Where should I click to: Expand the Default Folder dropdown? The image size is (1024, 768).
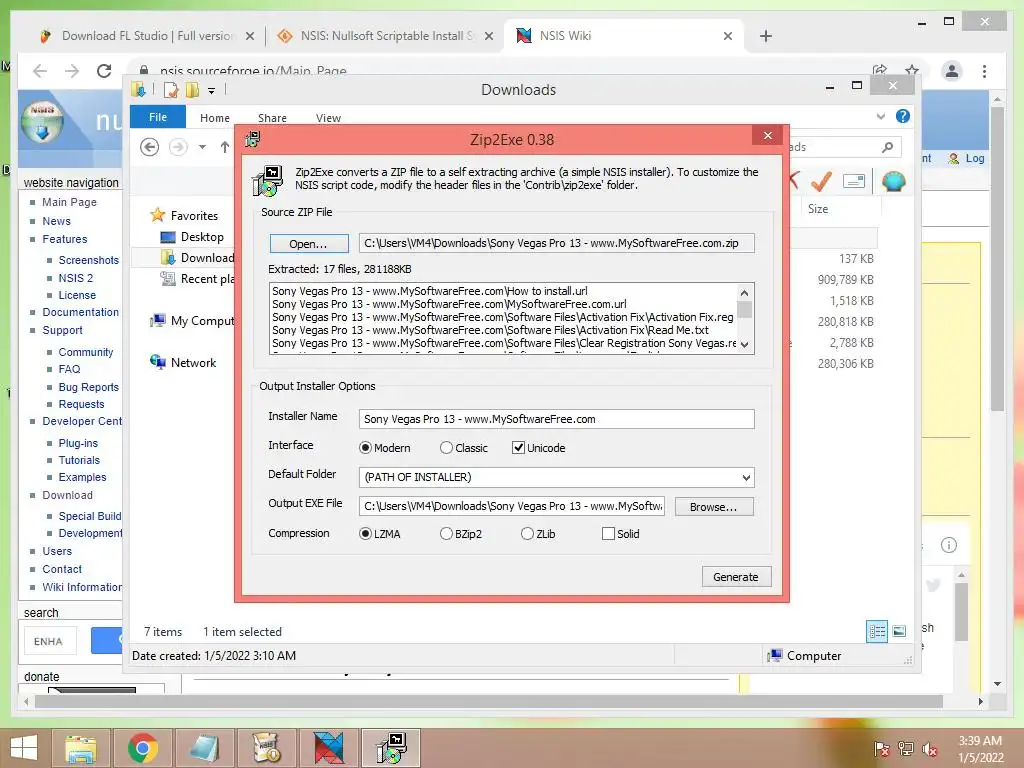(x=746, y=477)
